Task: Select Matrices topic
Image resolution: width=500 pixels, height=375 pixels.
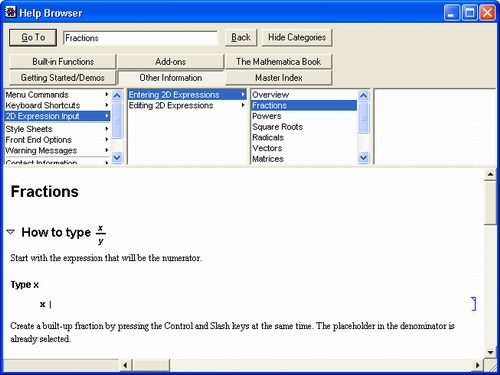Action: tap(304, 159)
